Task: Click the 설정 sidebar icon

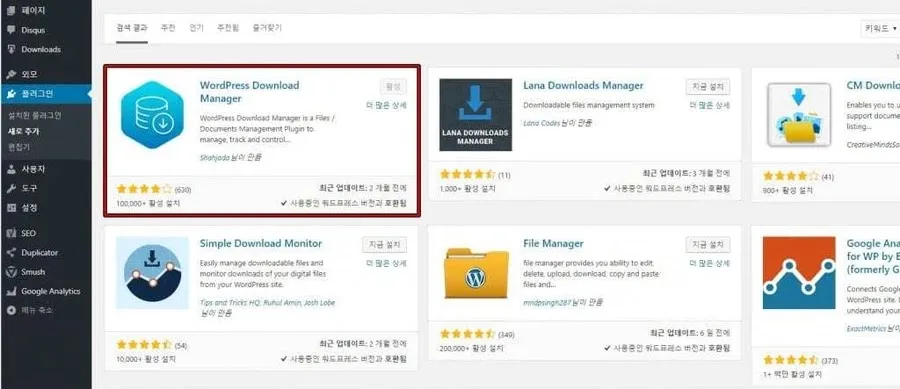Action: click(11, 208)
